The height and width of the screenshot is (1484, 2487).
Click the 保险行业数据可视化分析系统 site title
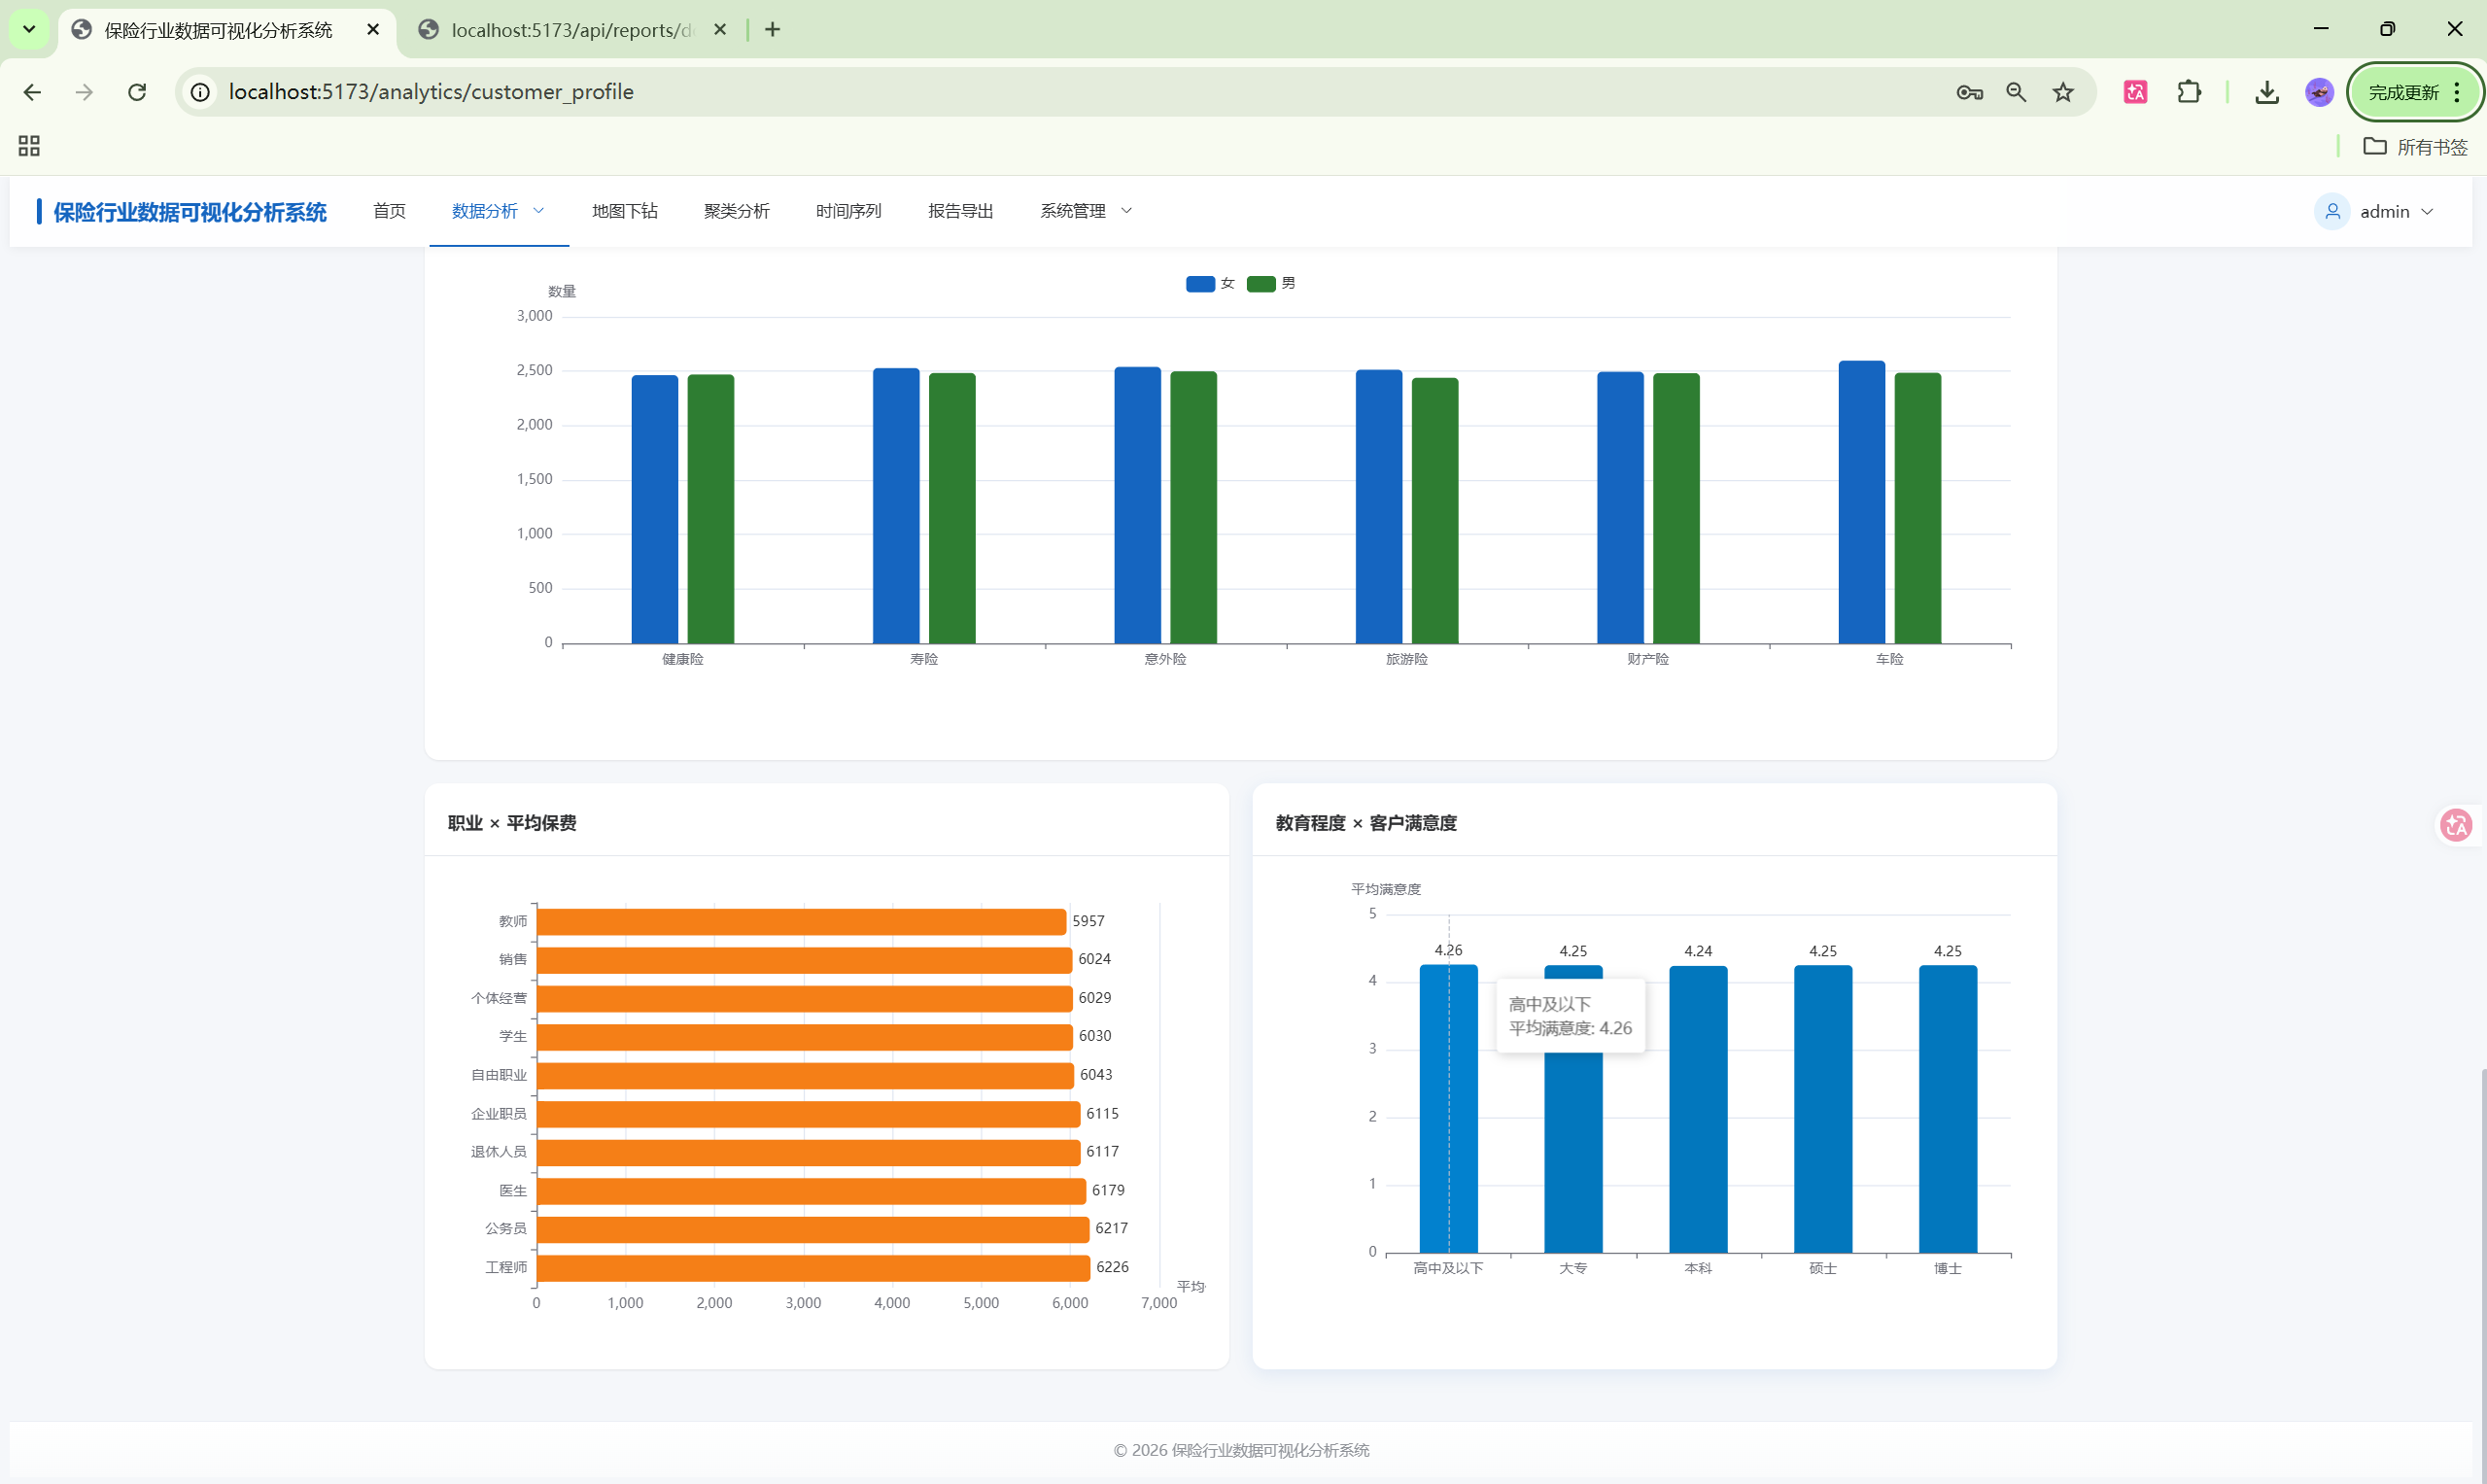[x=190, y=212]
